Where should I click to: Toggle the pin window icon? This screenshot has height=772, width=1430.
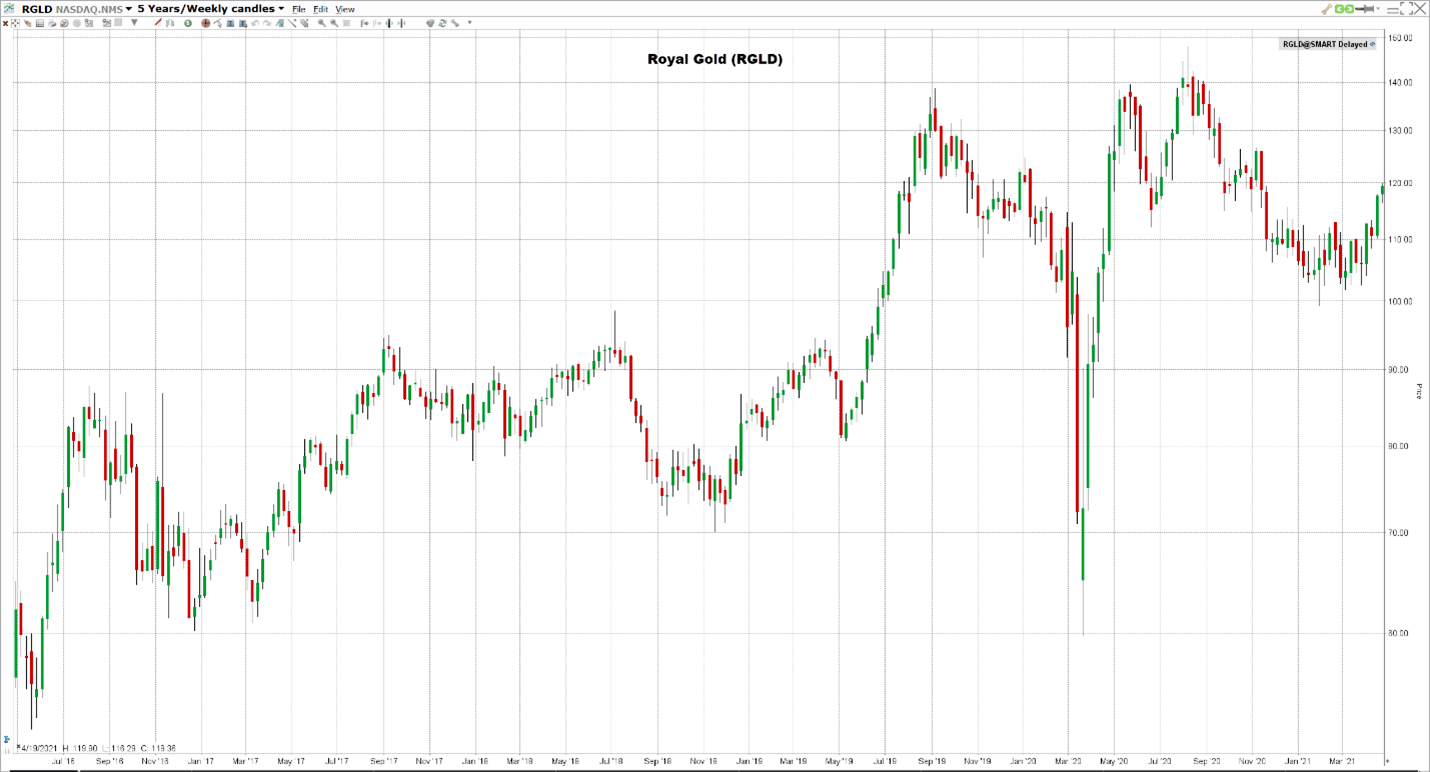(x=1364, y=9)
